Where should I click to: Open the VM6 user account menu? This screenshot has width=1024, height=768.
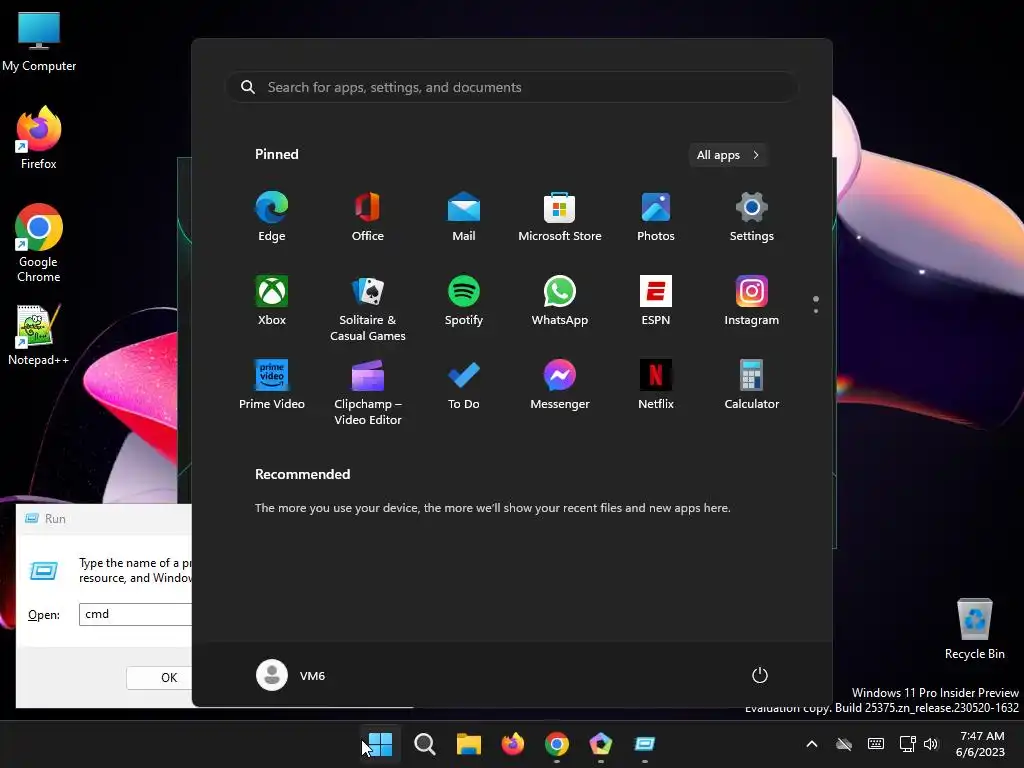[291, 675]
